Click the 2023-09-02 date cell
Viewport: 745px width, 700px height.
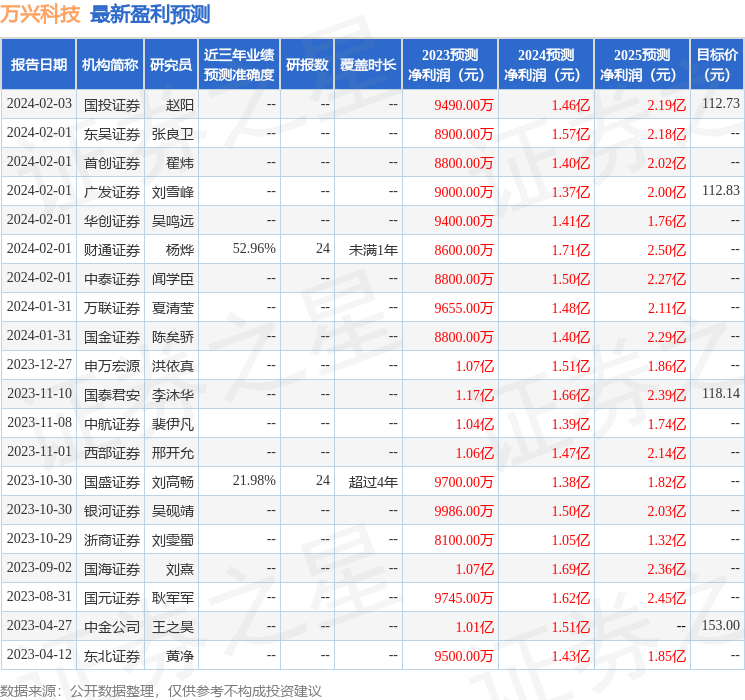coord(39,567)
